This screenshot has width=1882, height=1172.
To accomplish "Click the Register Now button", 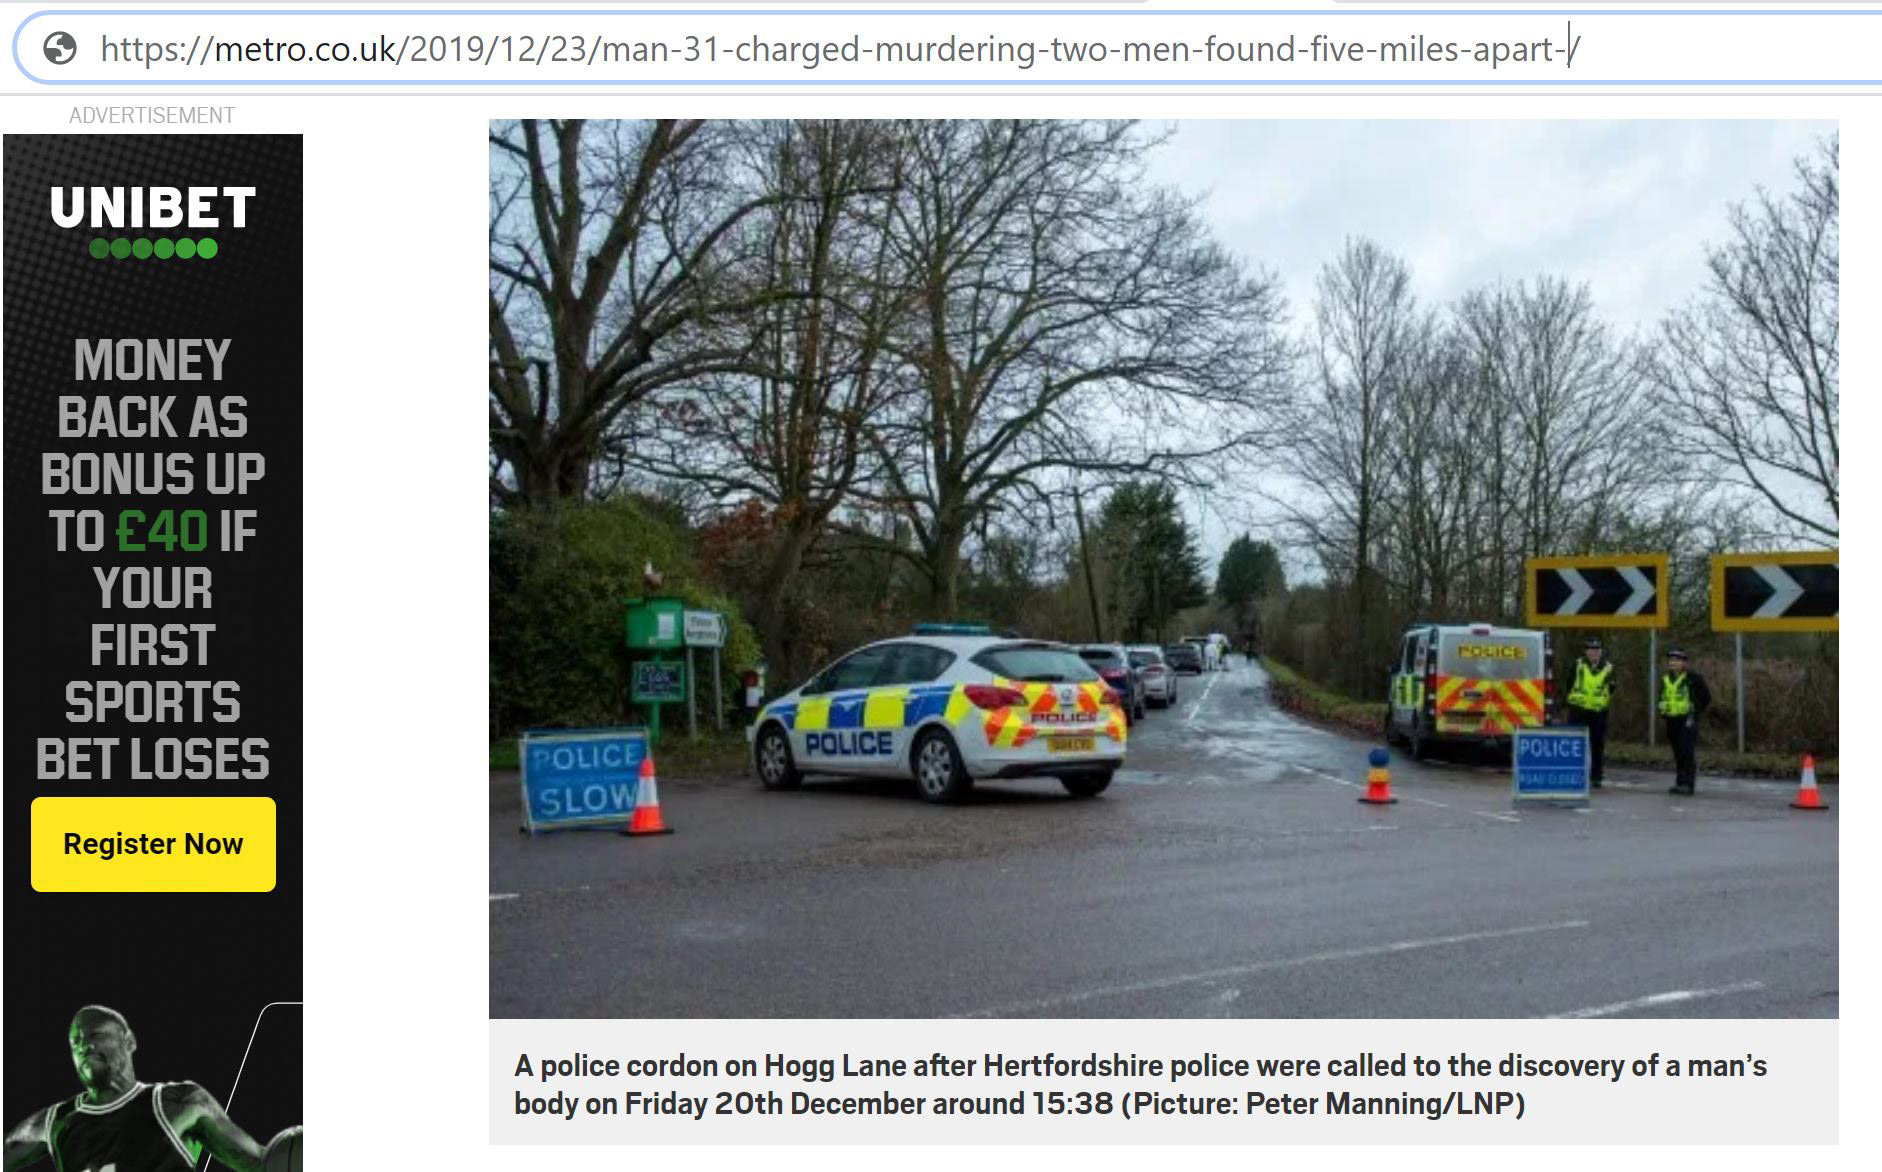I will click(x=153, y=844).
